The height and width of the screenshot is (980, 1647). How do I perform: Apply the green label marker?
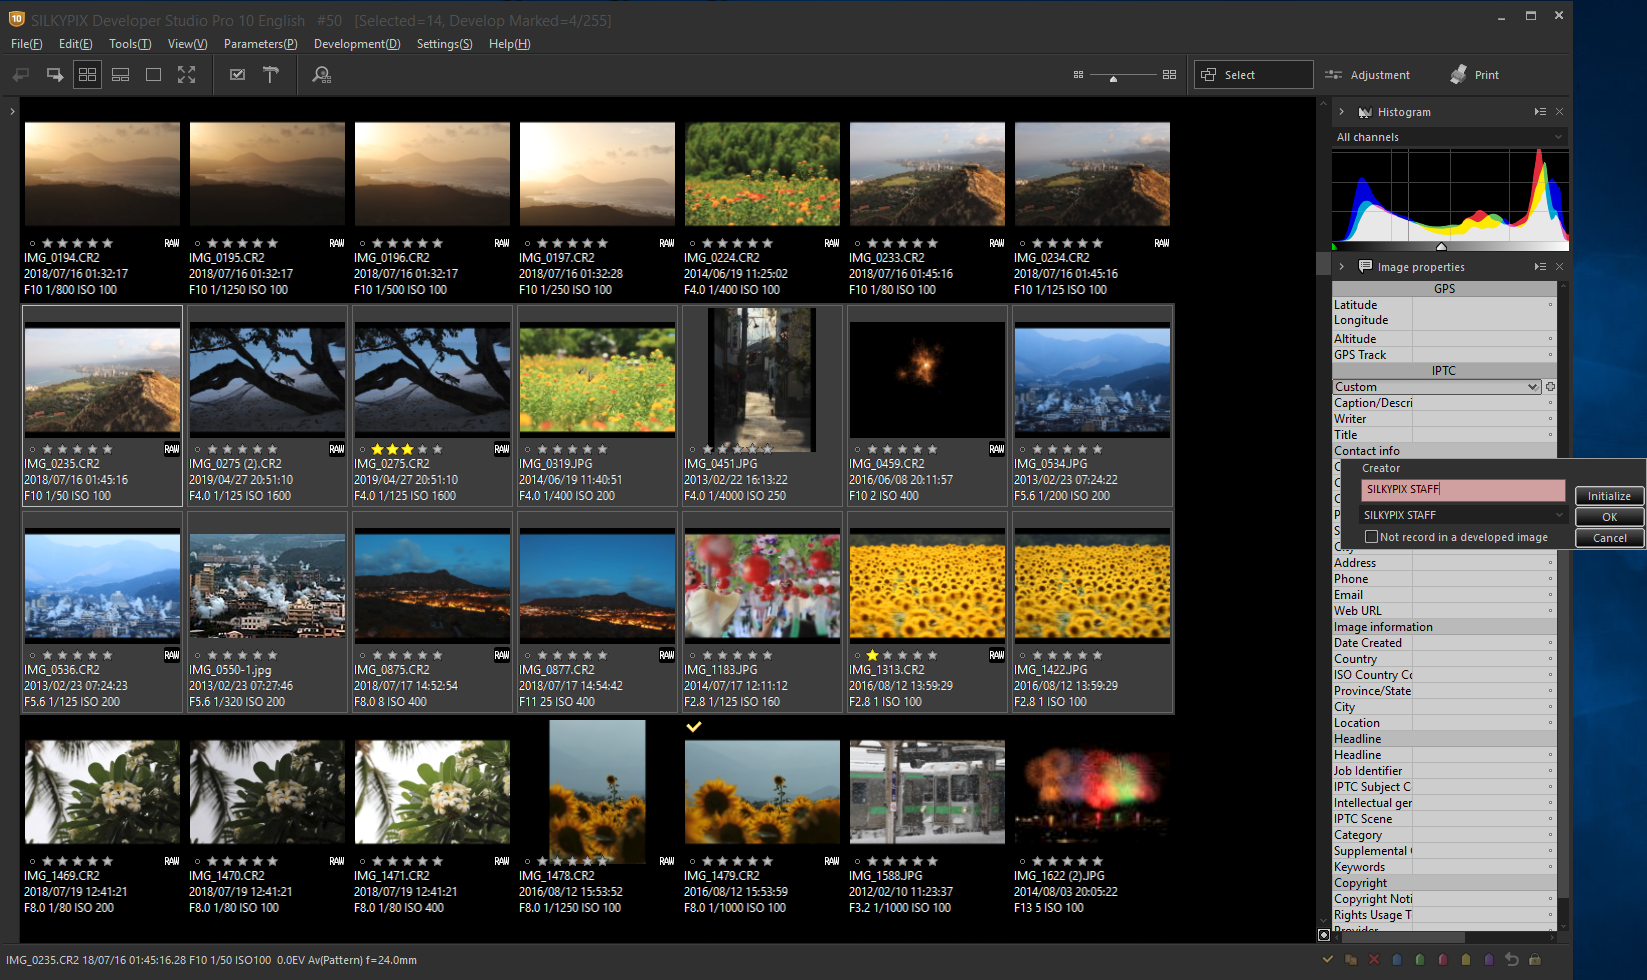coord(1420,960)
